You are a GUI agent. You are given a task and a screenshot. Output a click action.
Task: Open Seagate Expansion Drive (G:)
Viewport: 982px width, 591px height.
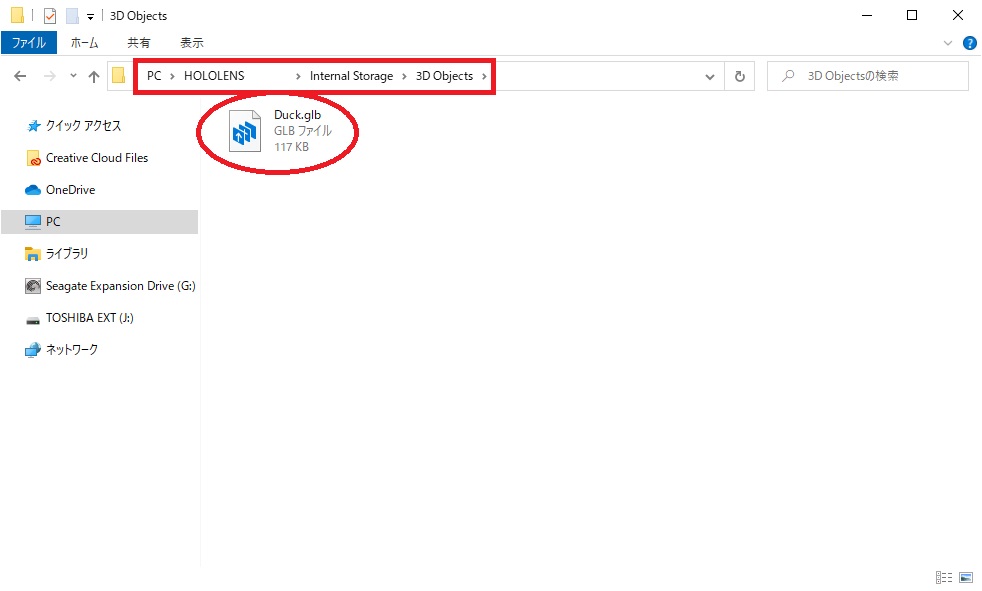(x=120, y=285)
